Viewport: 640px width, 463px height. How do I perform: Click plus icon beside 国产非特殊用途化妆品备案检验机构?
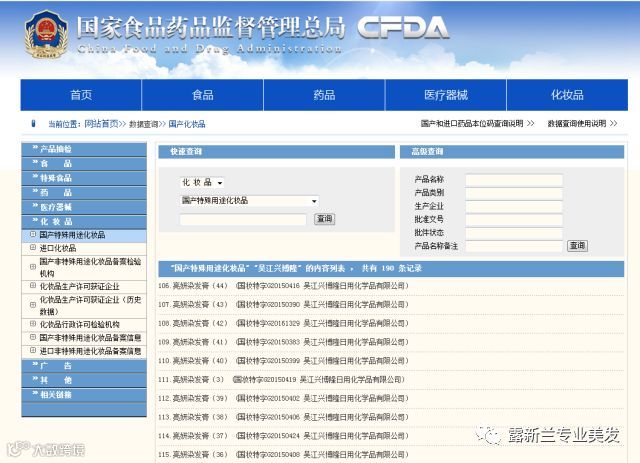(x=33, y=267)
